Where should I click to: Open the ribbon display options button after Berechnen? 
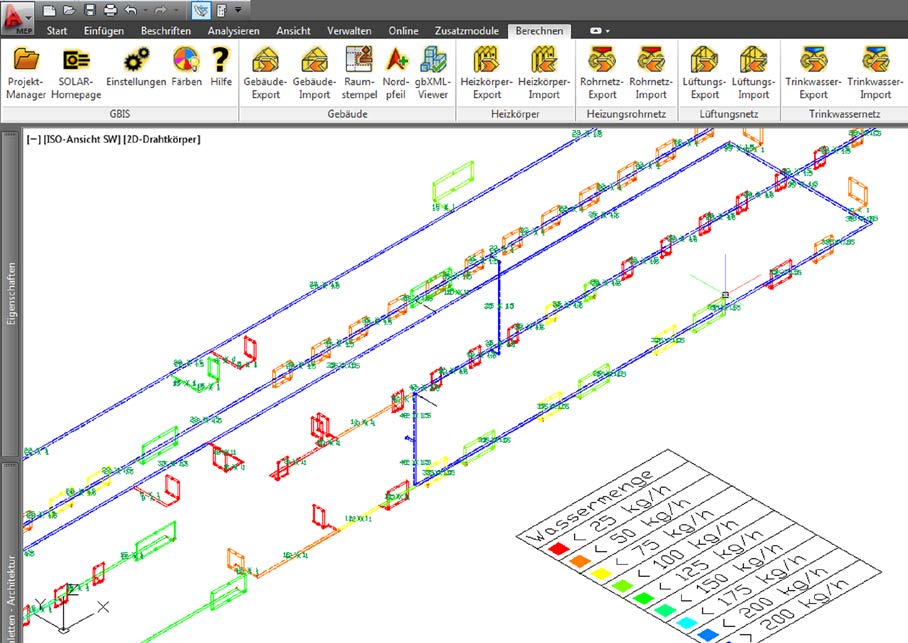(599, 31)
